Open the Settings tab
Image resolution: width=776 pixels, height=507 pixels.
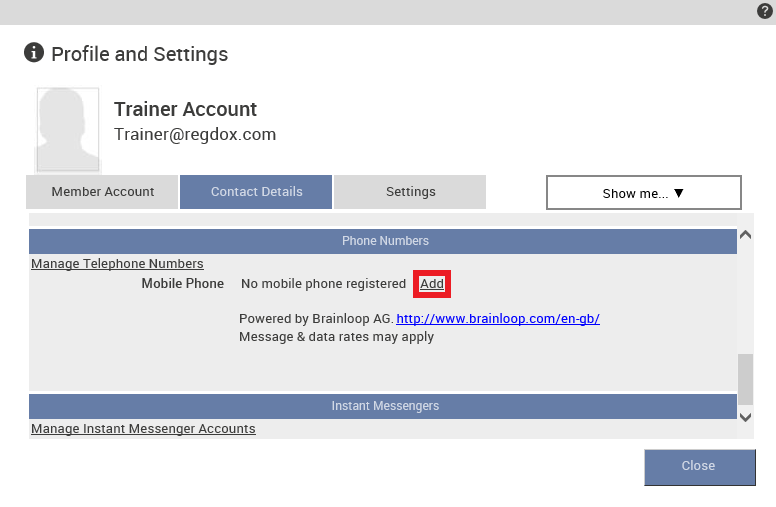410,192
